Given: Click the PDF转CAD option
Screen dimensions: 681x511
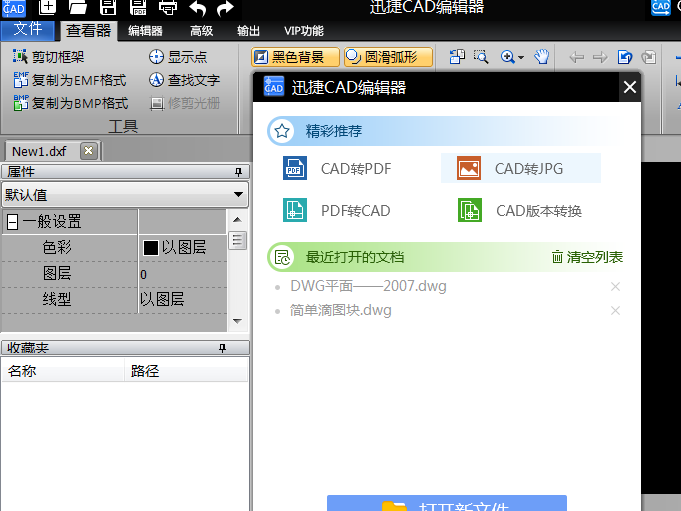Looking at the screenshot, I should [x=337, y=211].
